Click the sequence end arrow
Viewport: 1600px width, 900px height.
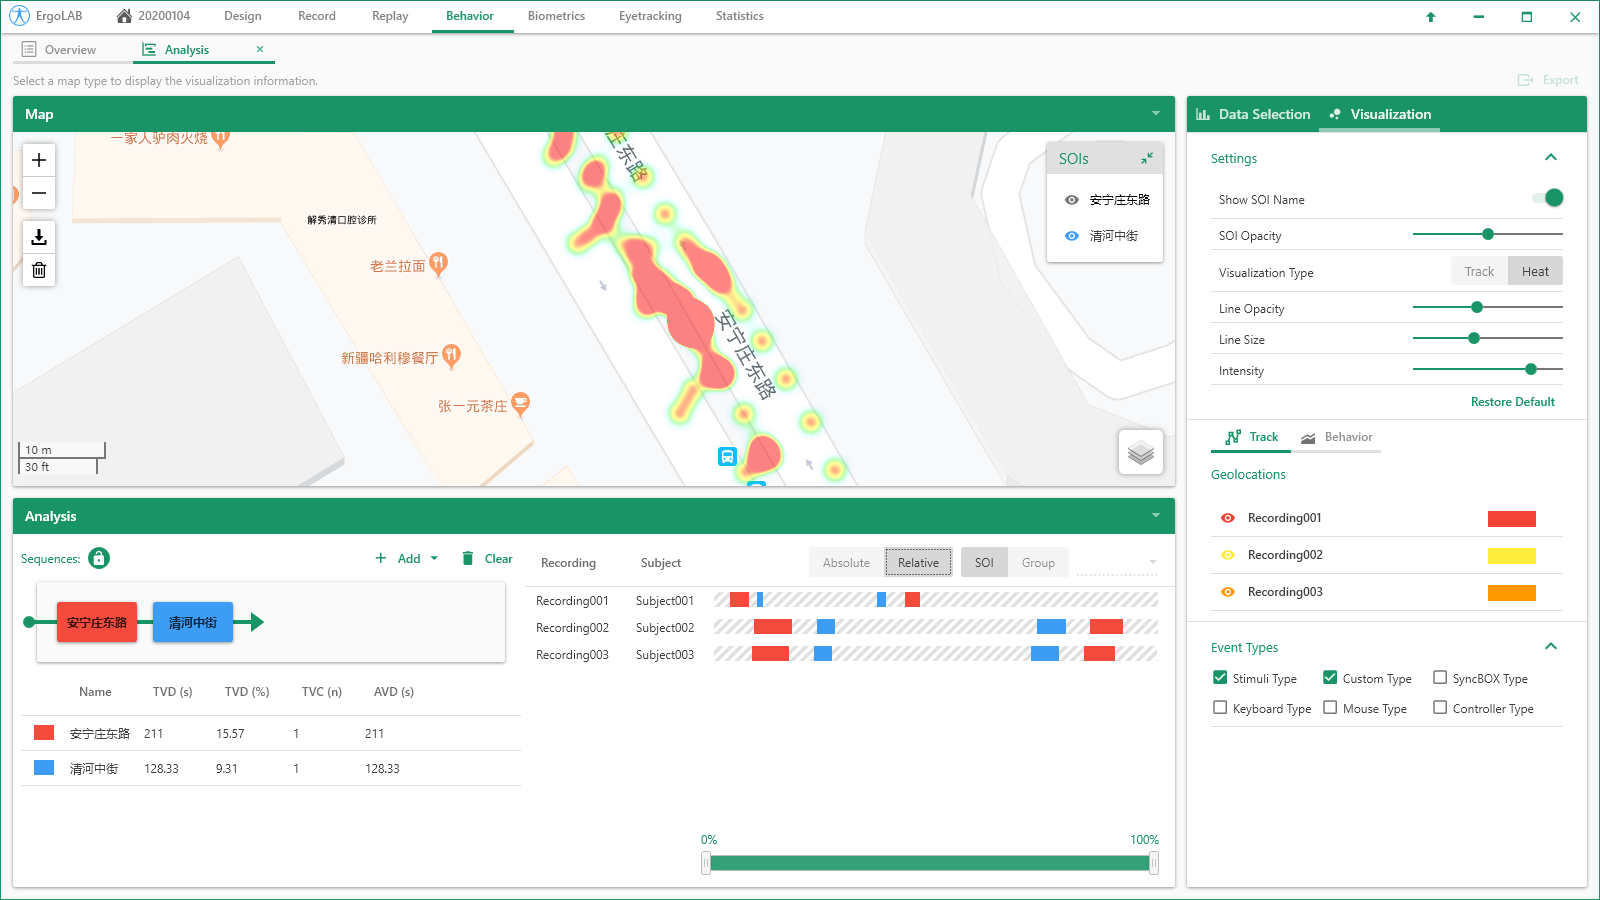257,622
